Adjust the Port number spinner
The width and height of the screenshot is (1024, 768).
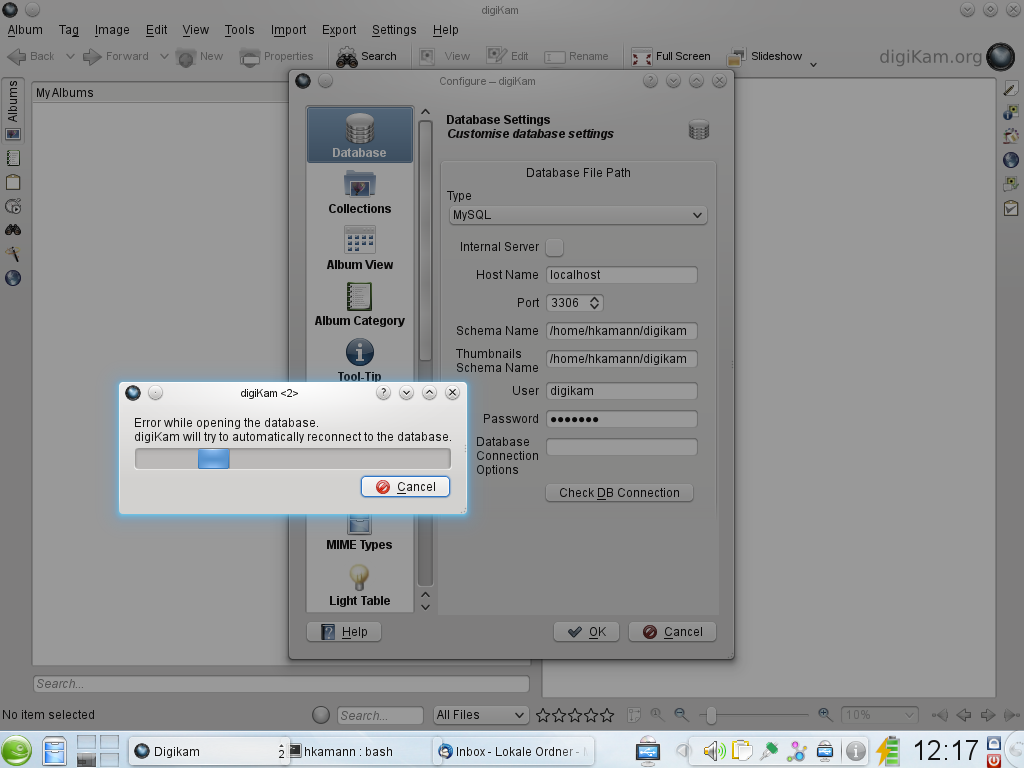click(595, 303)
